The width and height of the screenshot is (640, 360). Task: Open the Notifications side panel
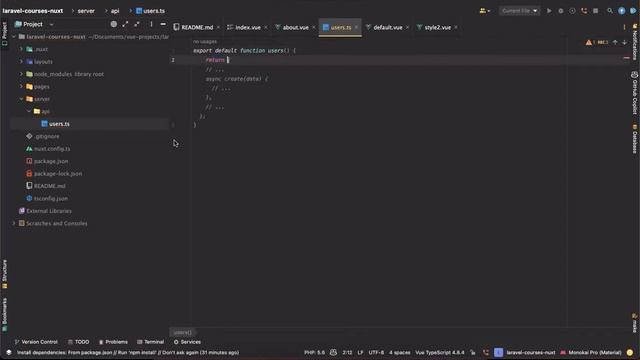click(635, 42)
